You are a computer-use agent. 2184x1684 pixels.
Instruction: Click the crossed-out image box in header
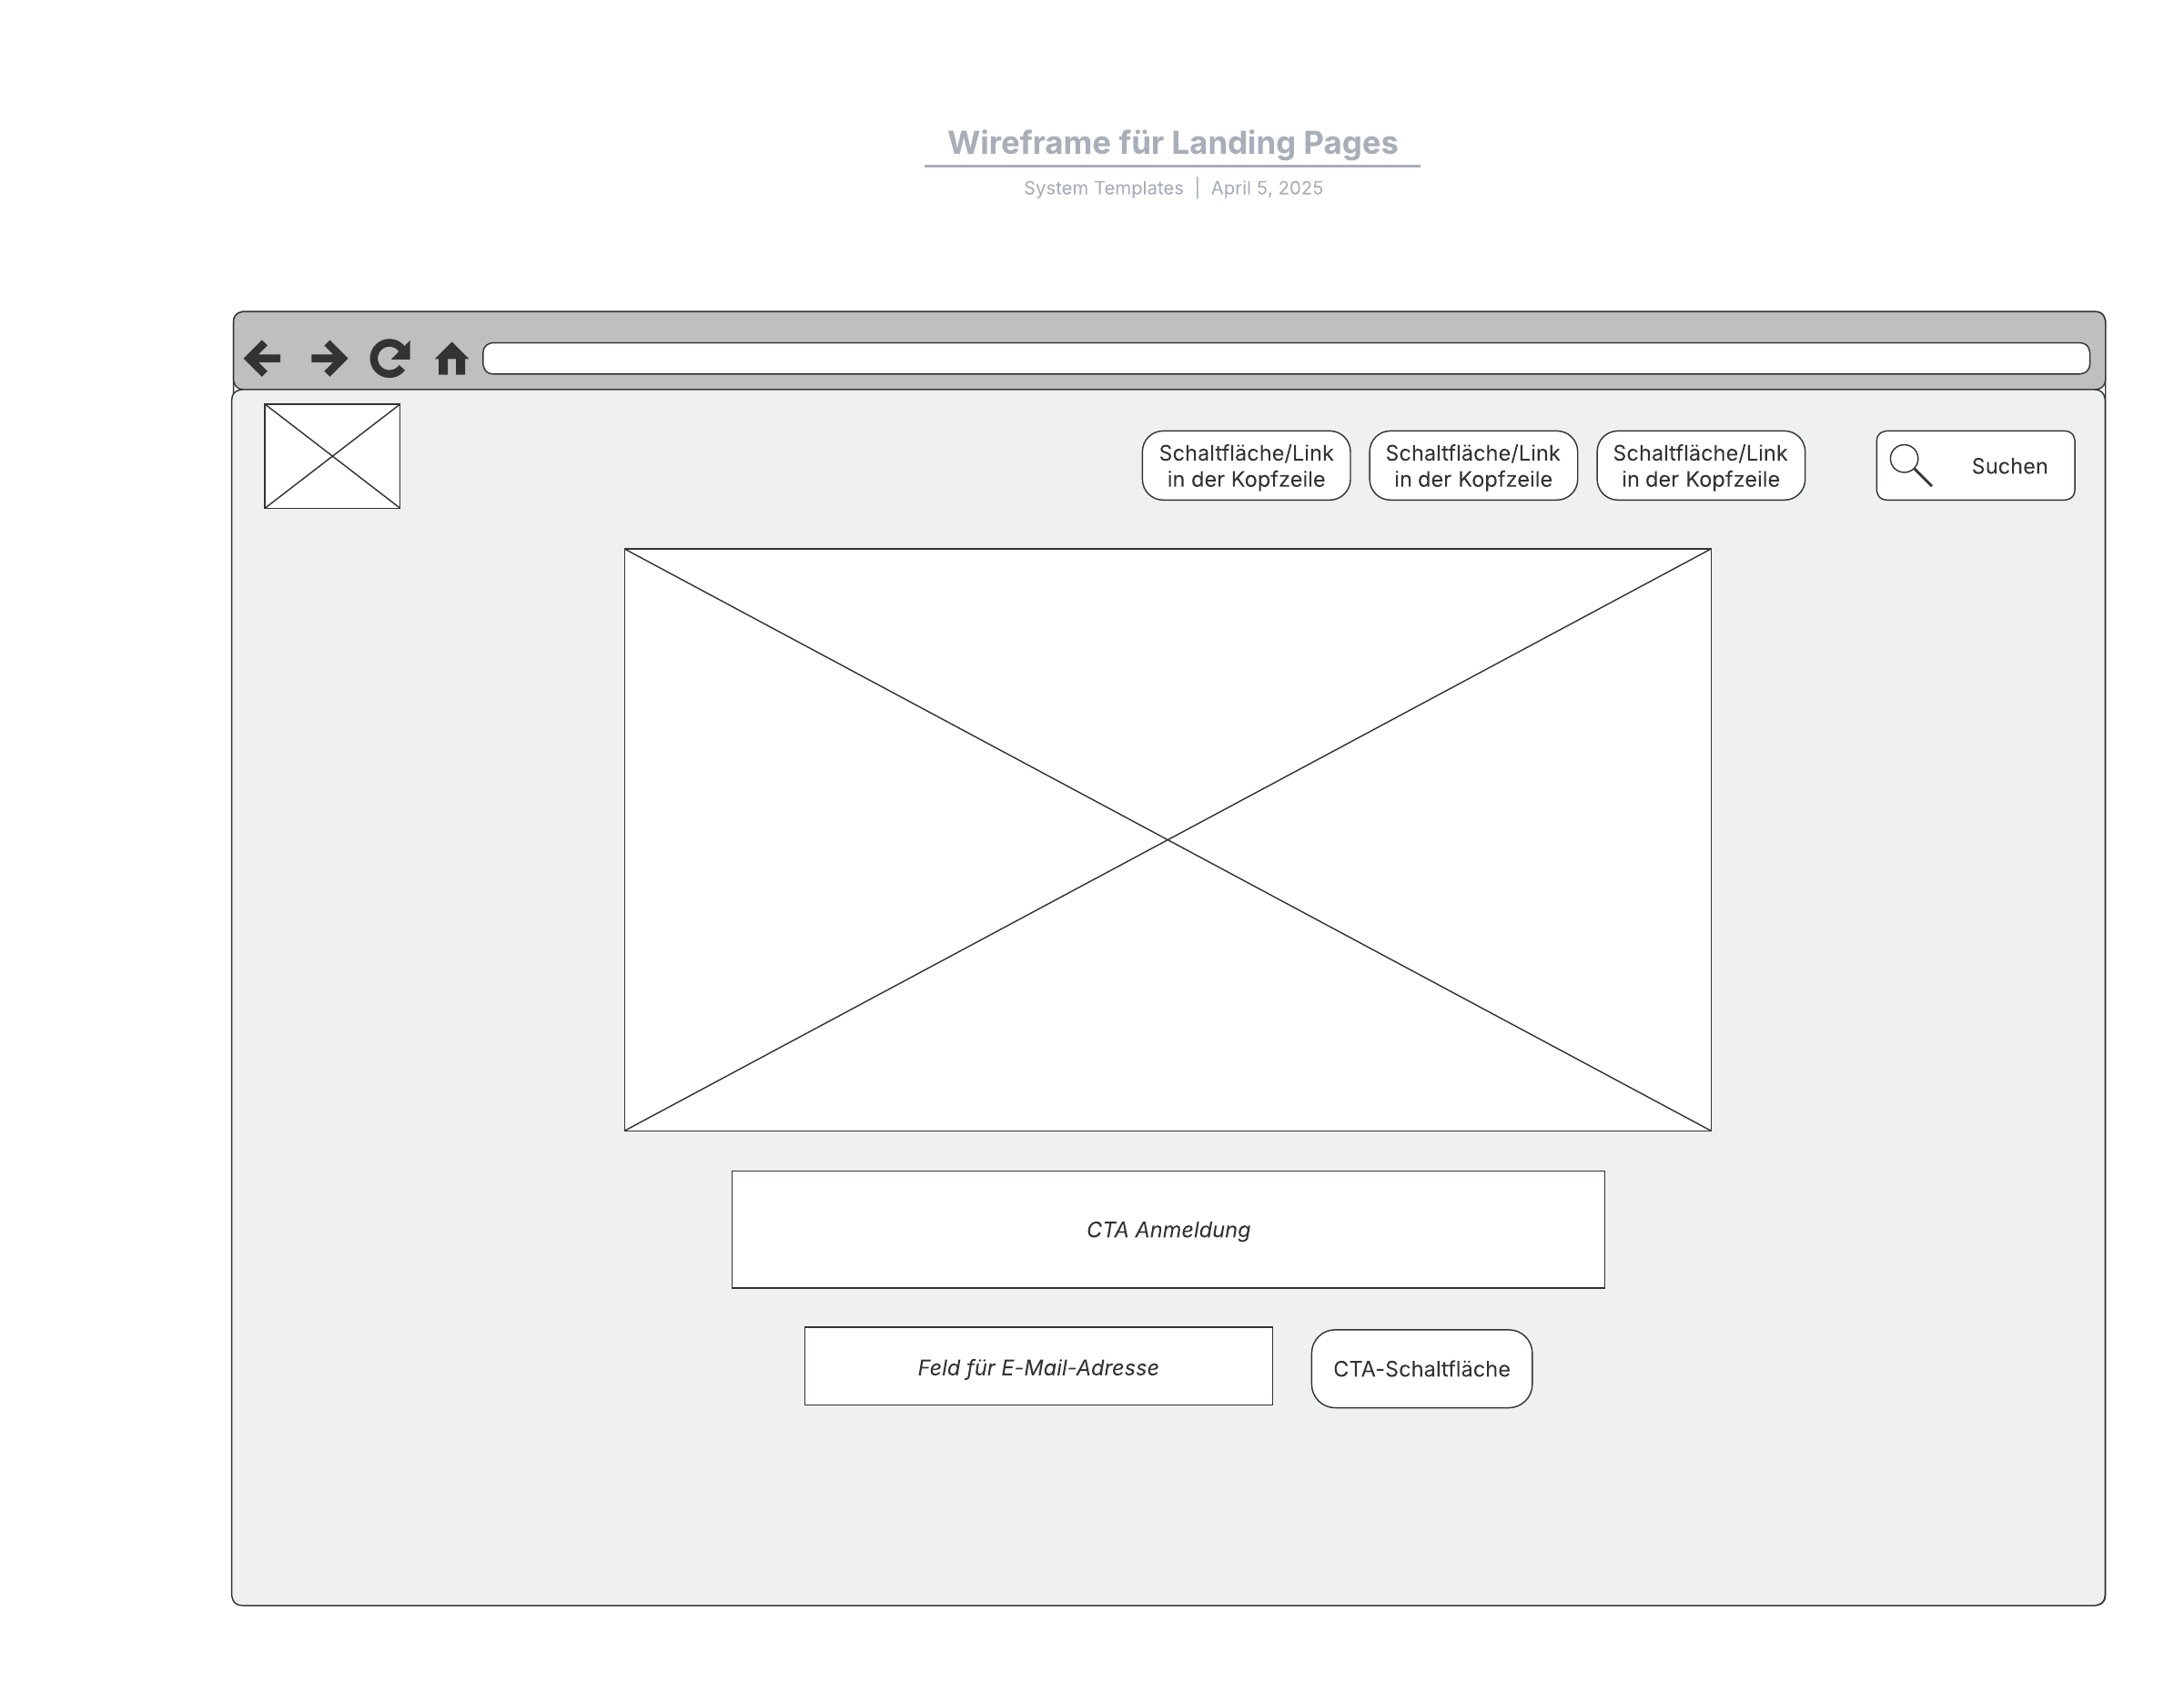332,455
